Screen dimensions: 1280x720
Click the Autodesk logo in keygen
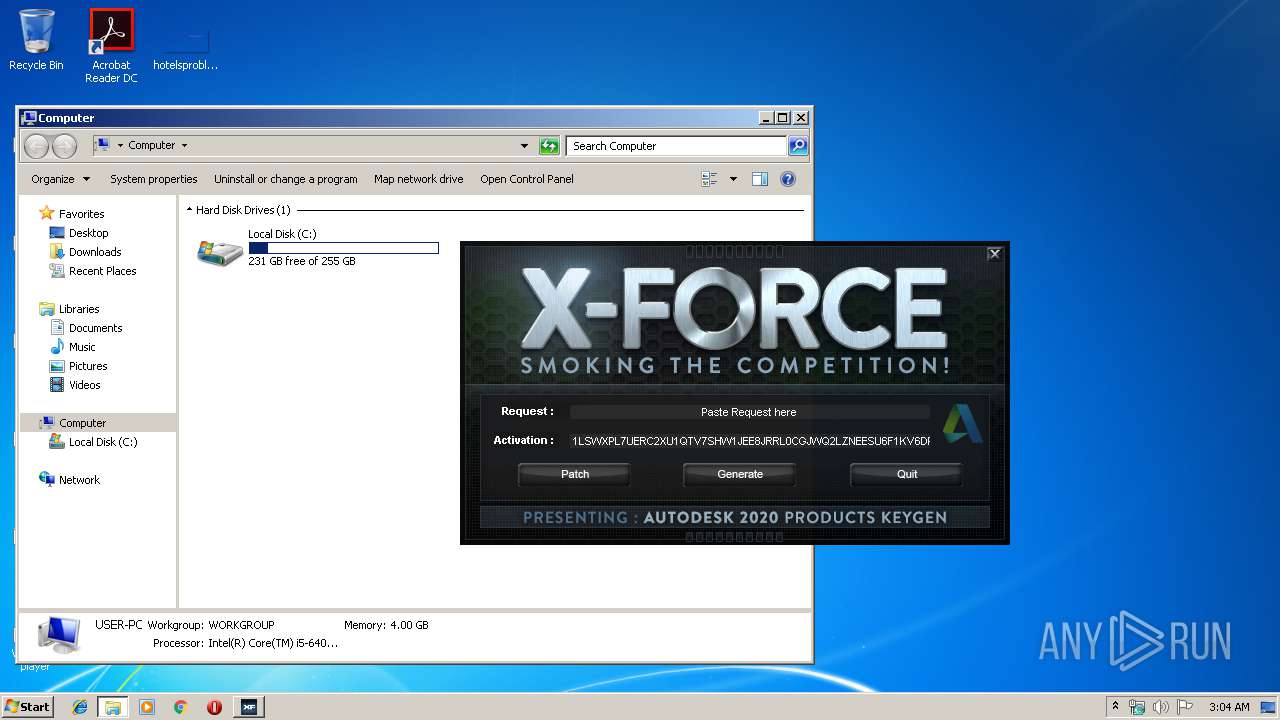(961, 423)
